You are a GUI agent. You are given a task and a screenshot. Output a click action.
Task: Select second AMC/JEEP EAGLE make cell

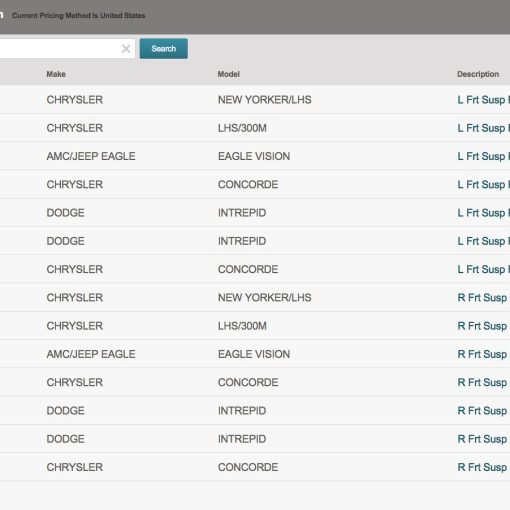pos(91,354)
